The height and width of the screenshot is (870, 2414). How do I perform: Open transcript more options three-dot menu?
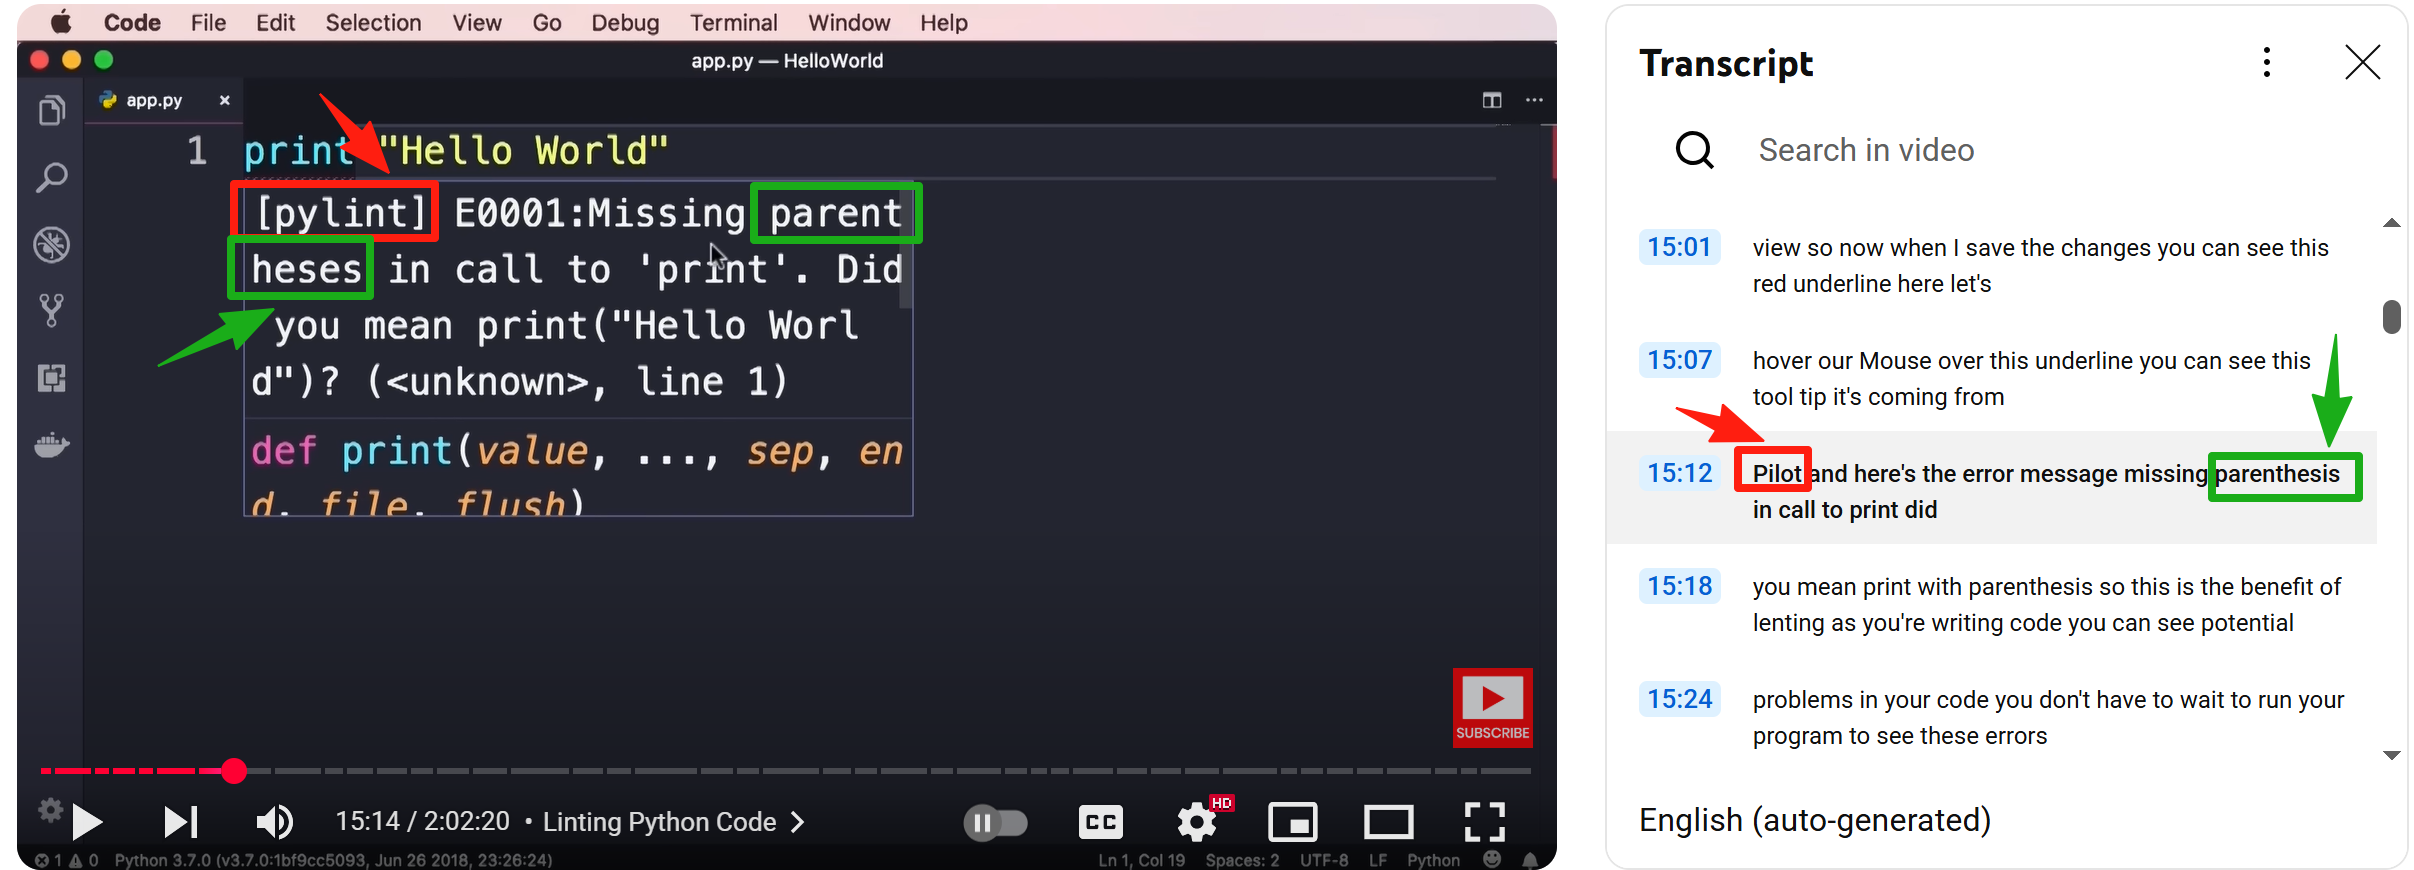(2267, 62)
